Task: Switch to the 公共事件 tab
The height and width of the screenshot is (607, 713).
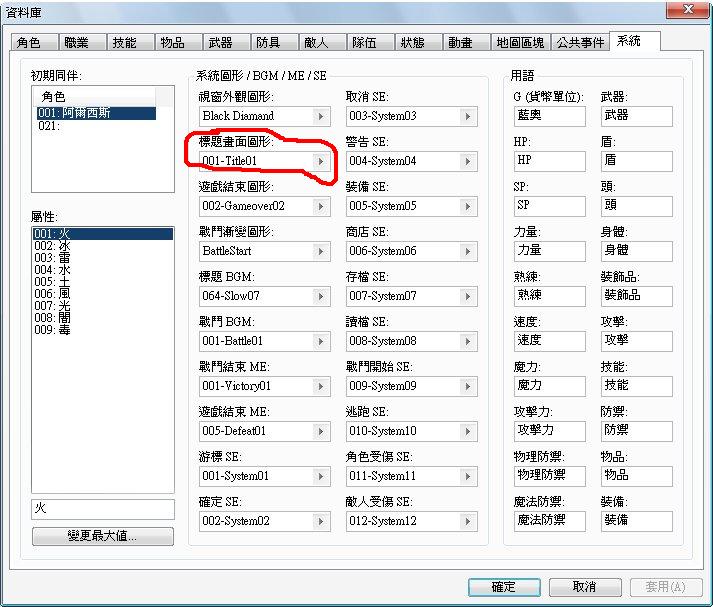Action: [581, 42]
